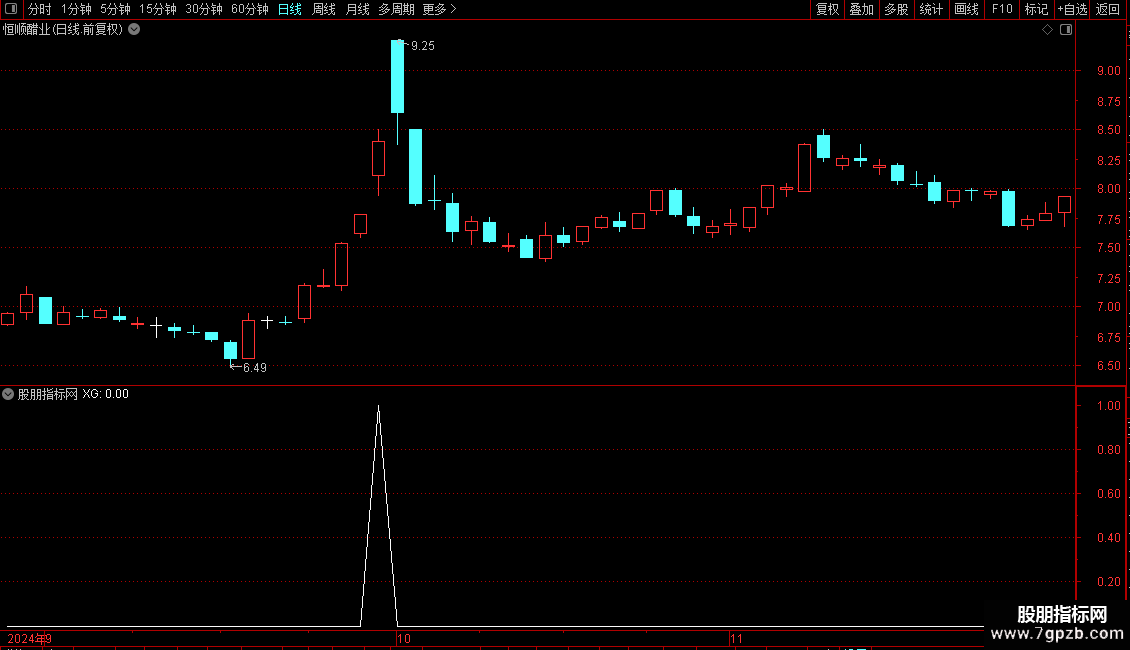Open 多周期 multi-period view

click(396, 9)
